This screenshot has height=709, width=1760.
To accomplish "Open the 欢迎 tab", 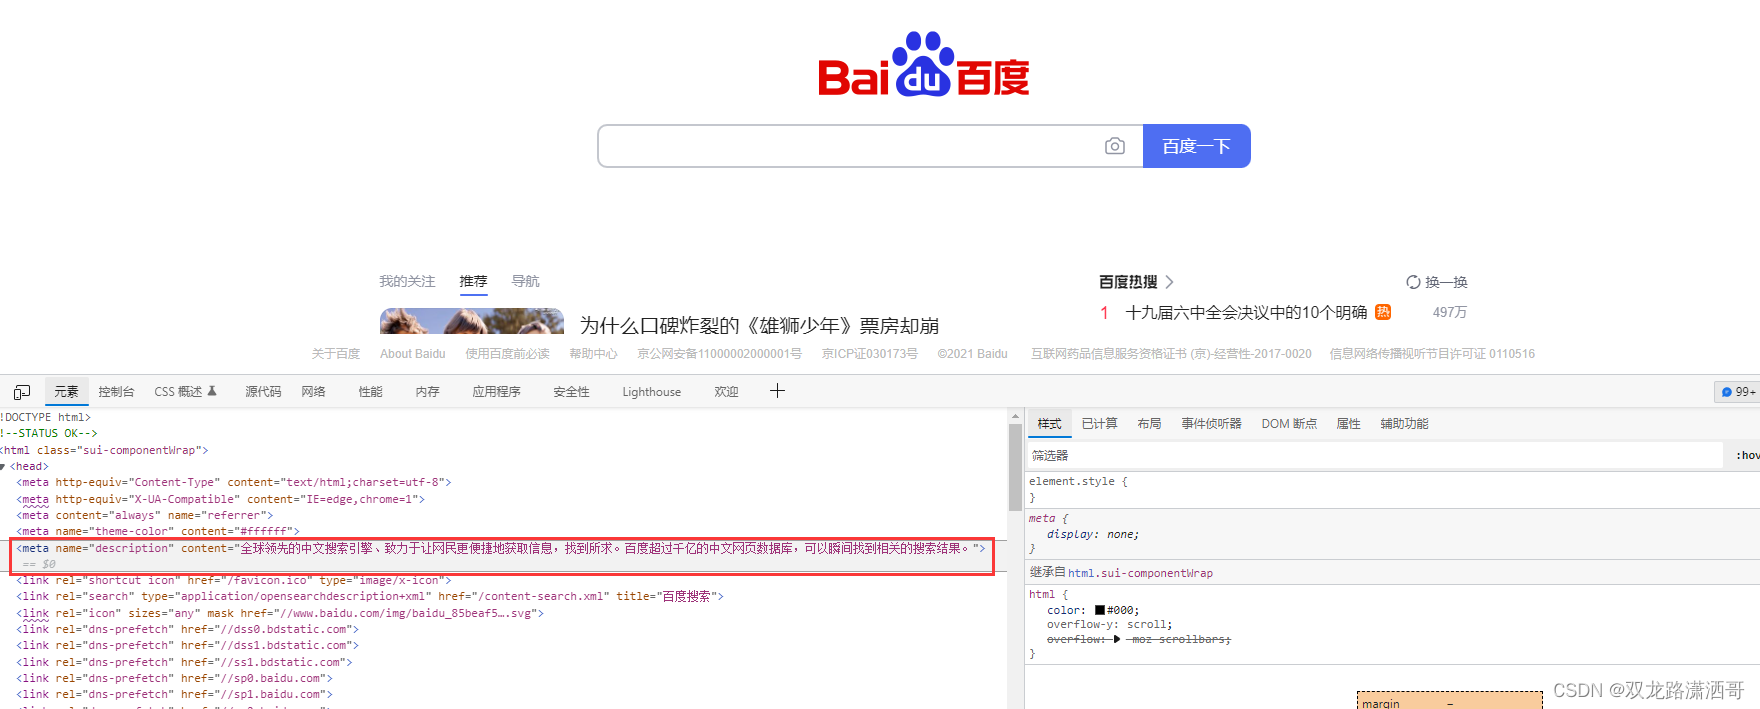I will [726, 392].
